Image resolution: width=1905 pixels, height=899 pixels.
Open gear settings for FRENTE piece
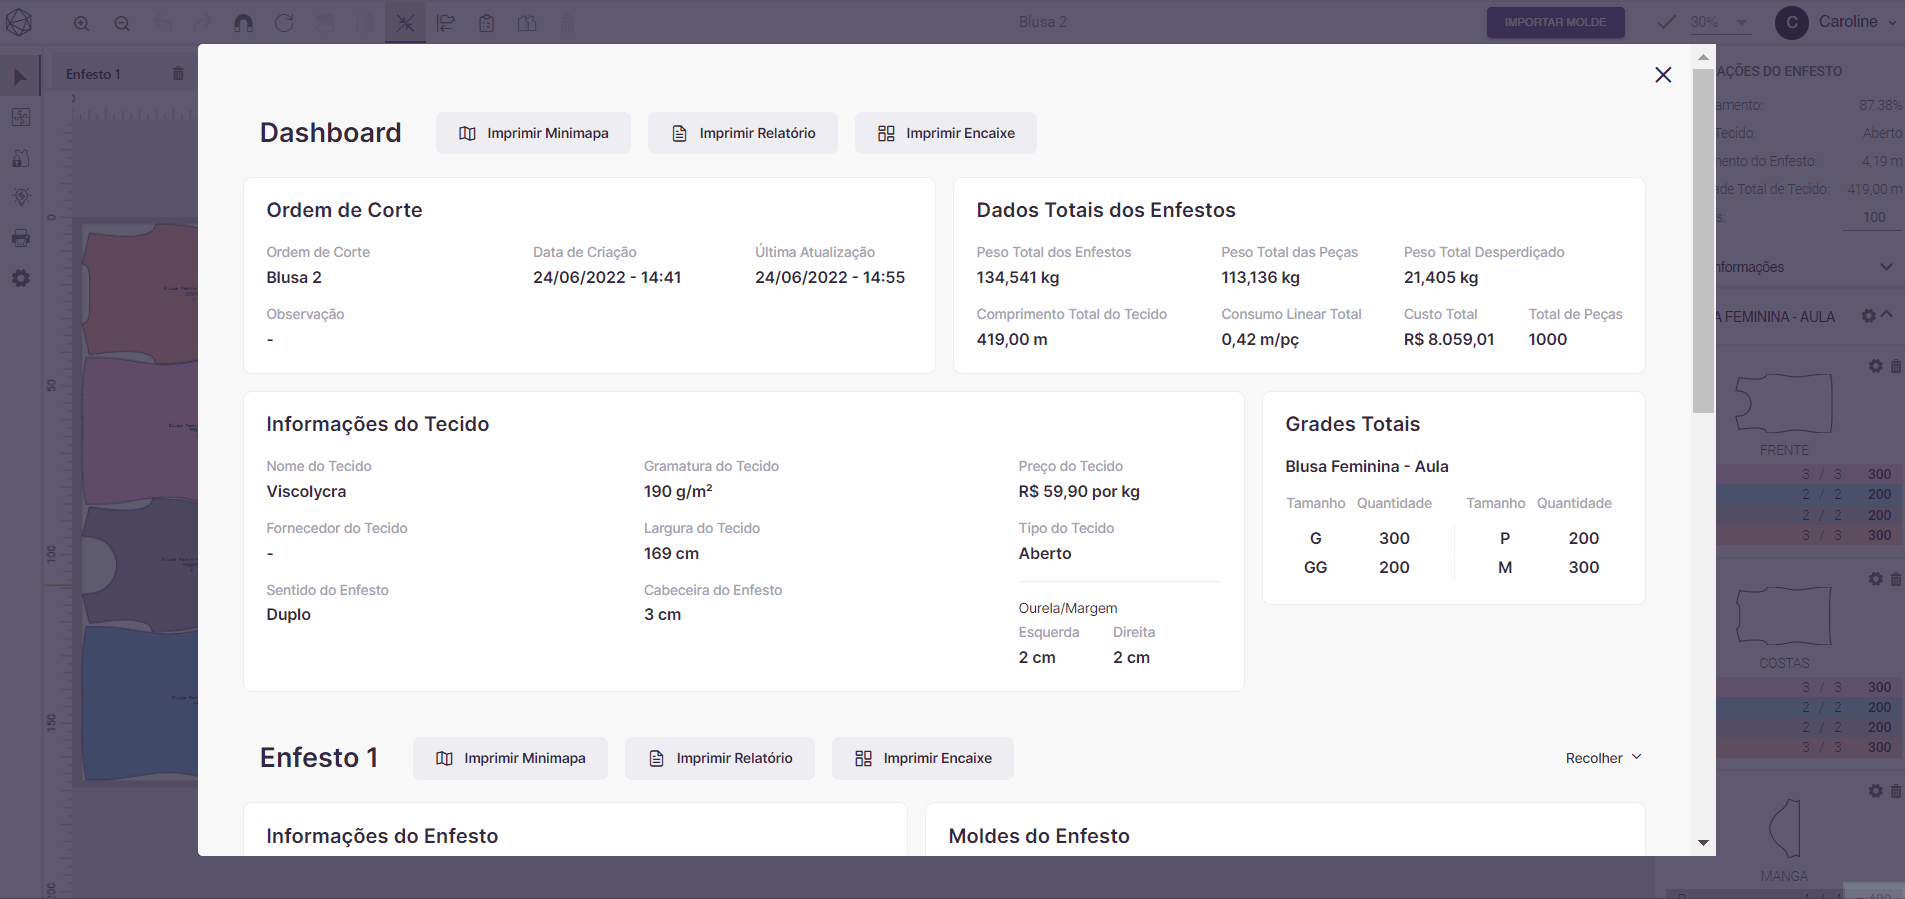click(x=1876, y=366)
